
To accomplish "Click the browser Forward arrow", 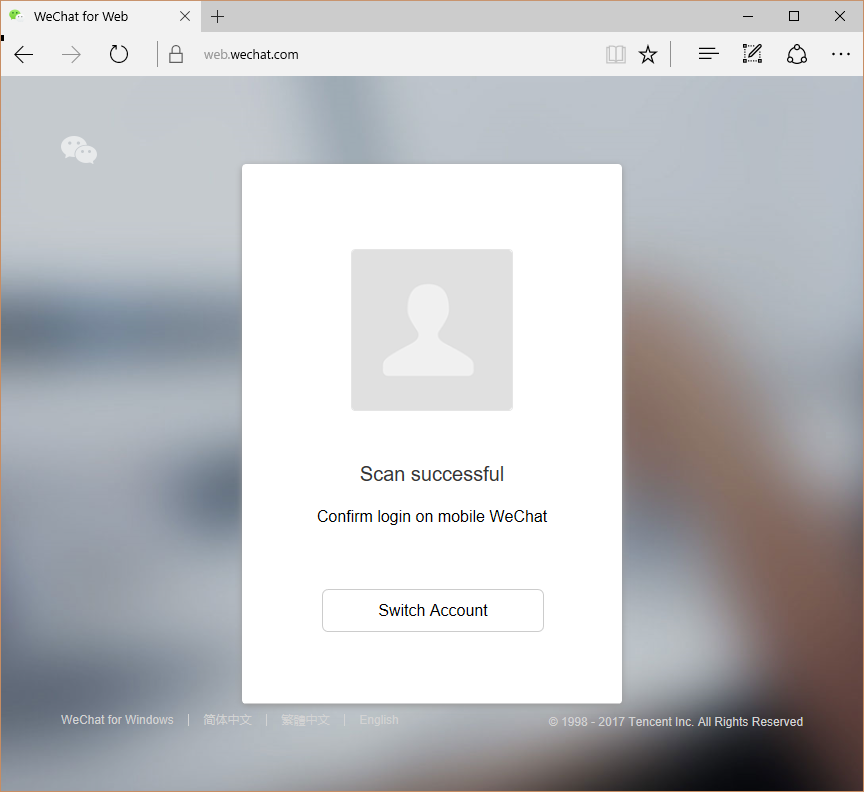I will [71, 55].
